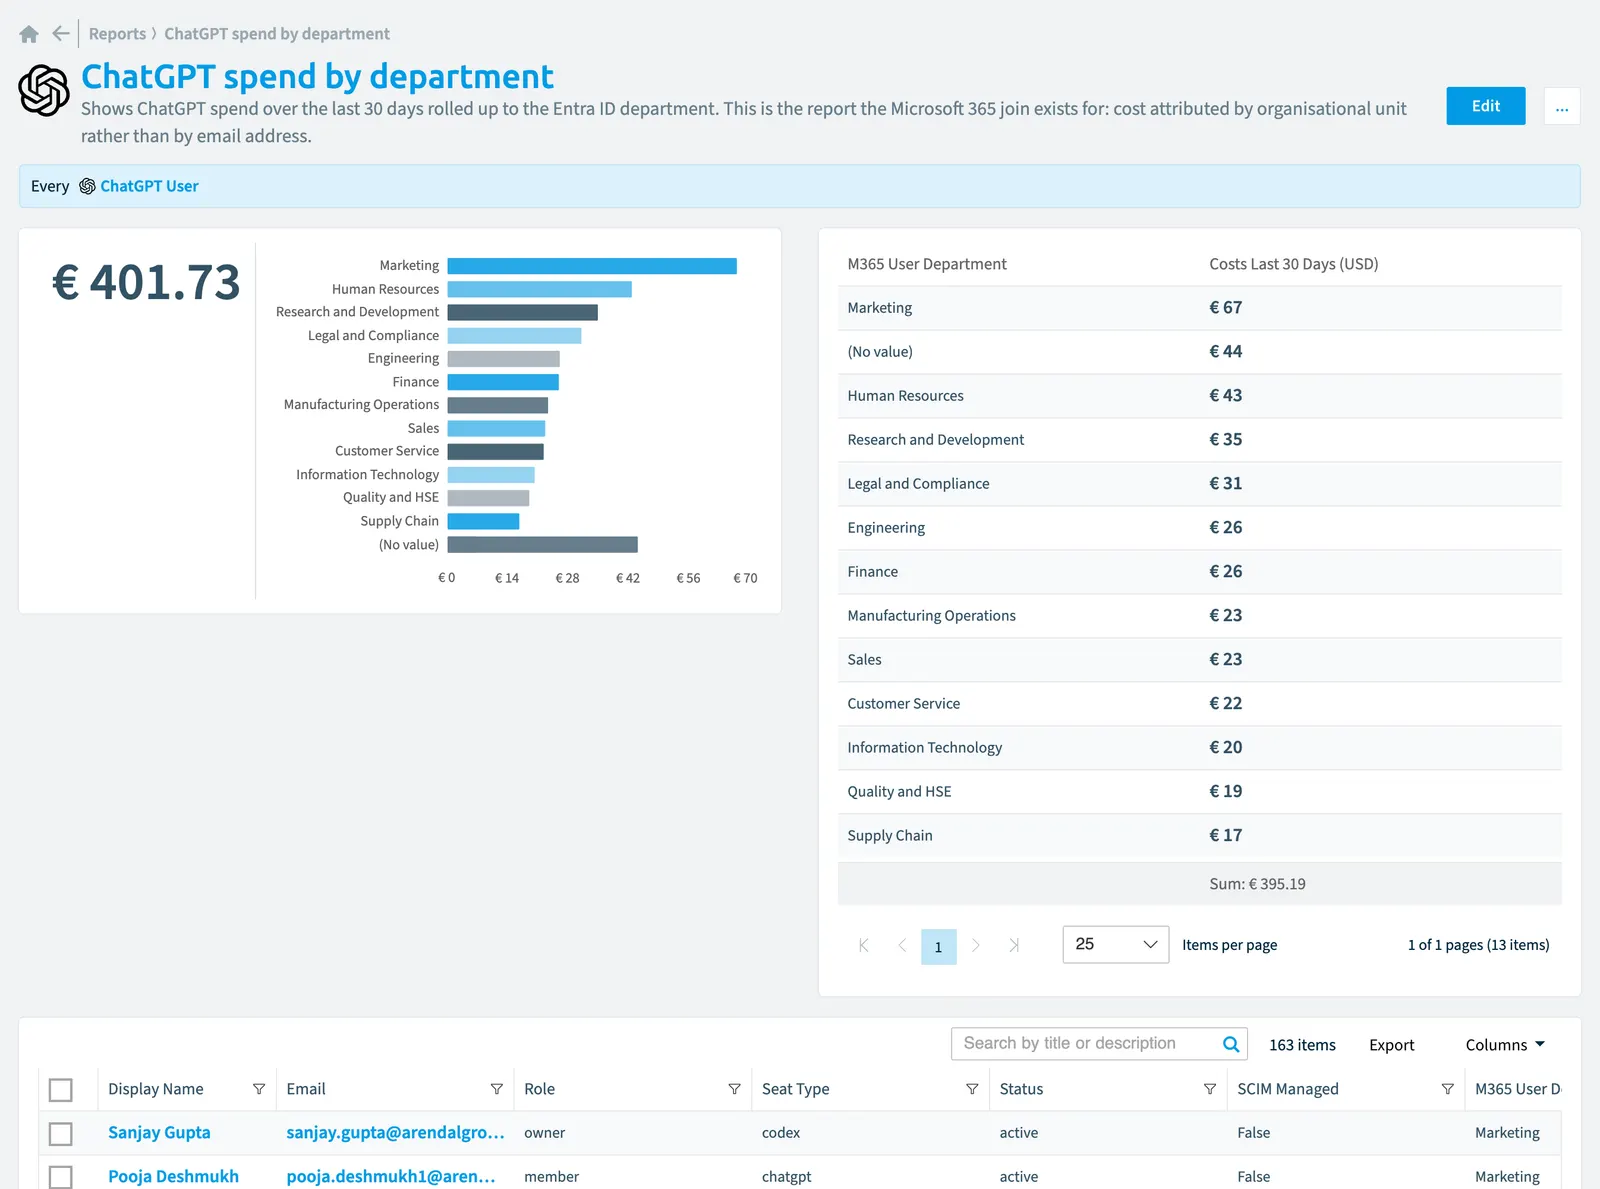Filter the Email column
The width and height of the screenshot is (1600, 1189).
[x=497, y=1089]
